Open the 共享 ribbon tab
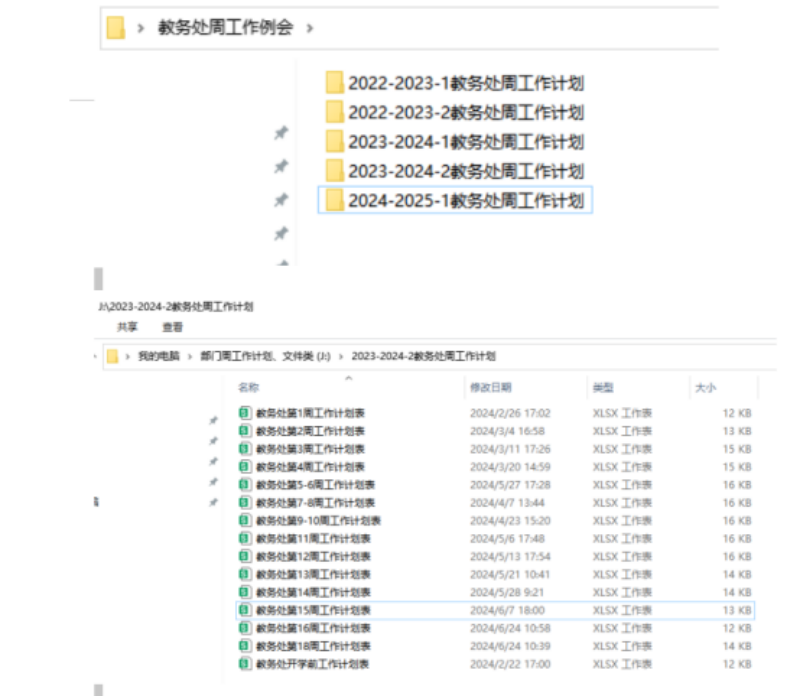This screenshot has width=800, height=696. 127,327
